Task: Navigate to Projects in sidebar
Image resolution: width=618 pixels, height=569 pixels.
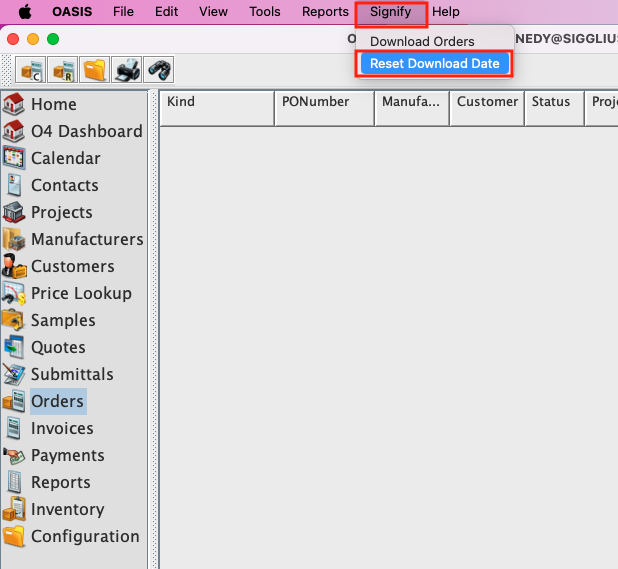Action: 61,212
